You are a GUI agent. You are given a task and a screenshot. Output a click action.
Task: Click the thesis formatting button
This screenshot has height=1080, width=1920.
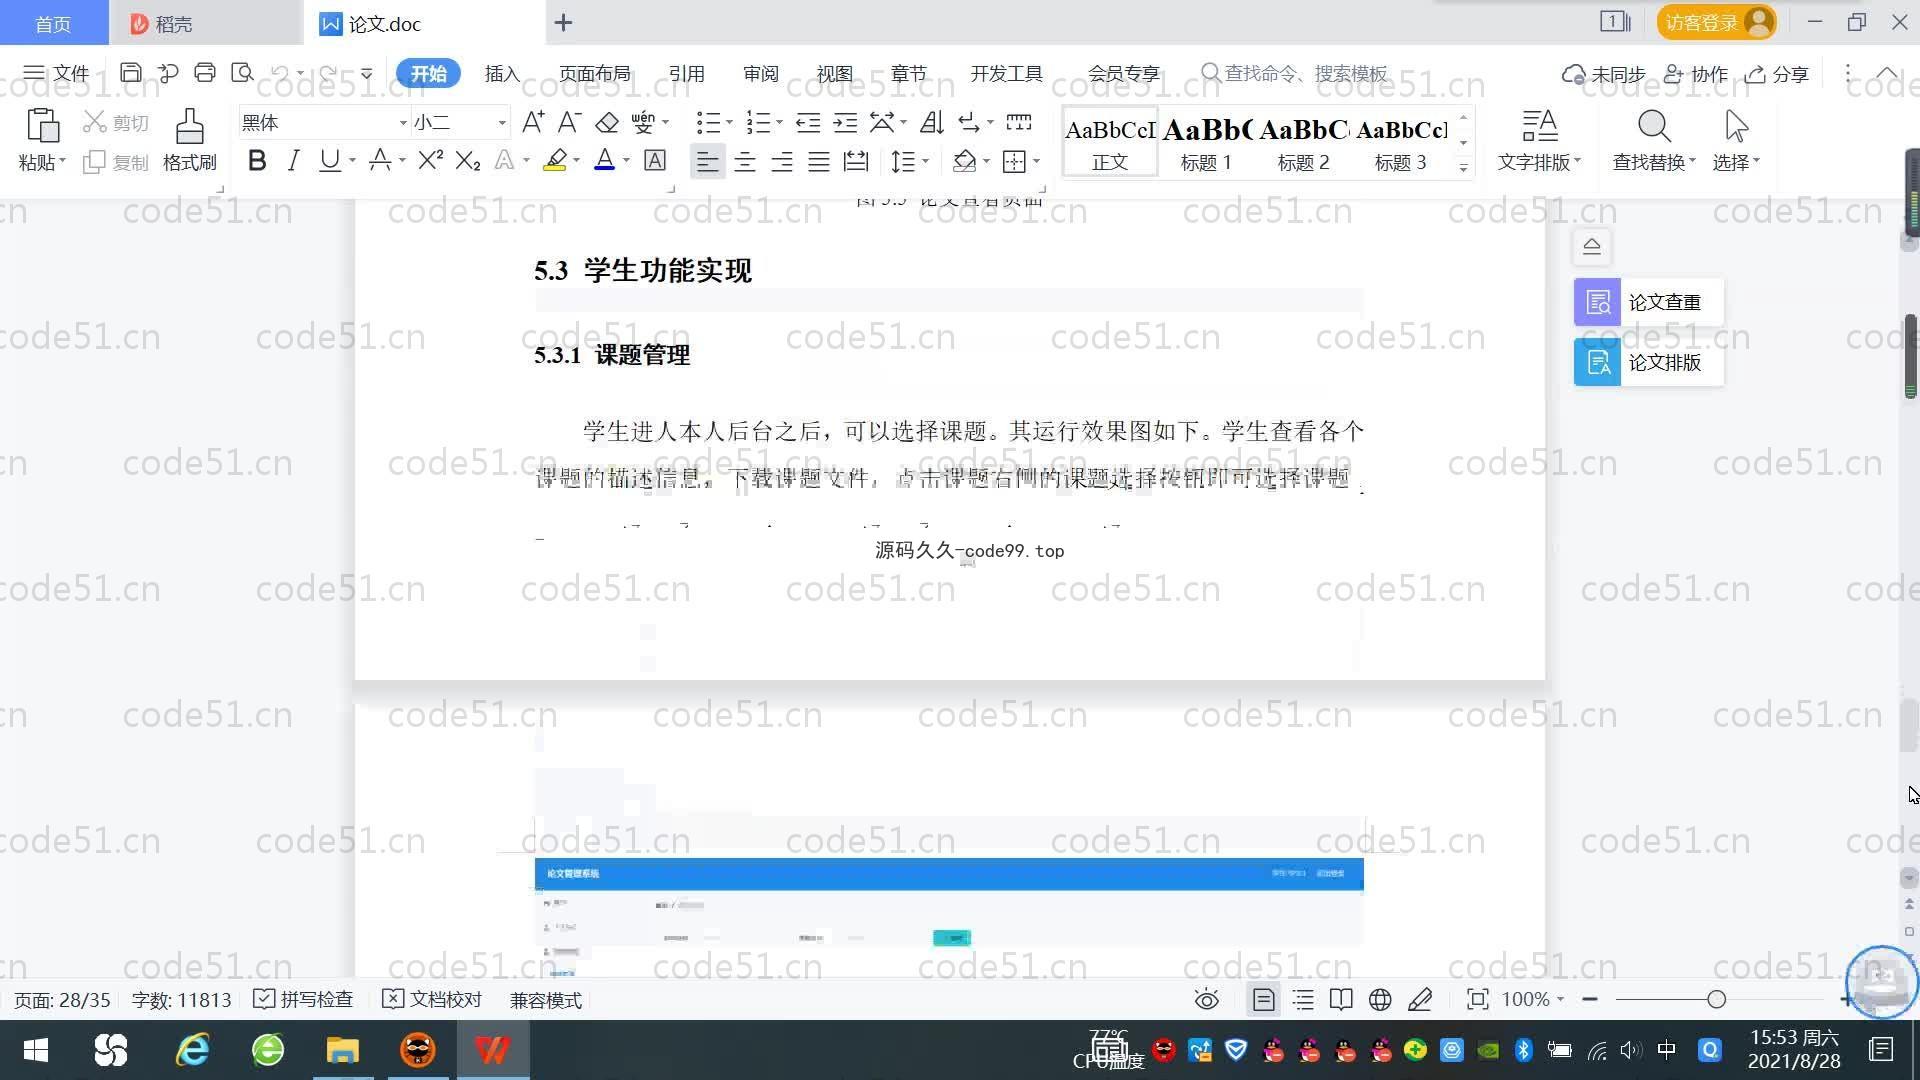tap(1648, 362)
